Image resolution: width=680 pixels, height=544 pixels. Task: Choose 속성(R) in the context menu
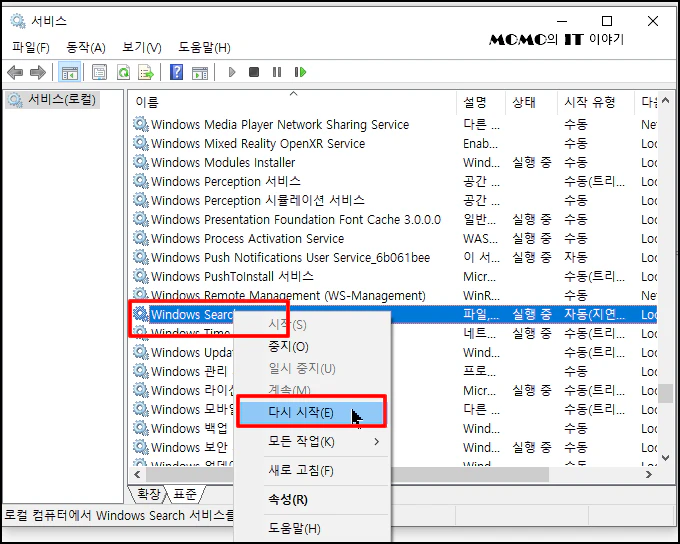312,500
